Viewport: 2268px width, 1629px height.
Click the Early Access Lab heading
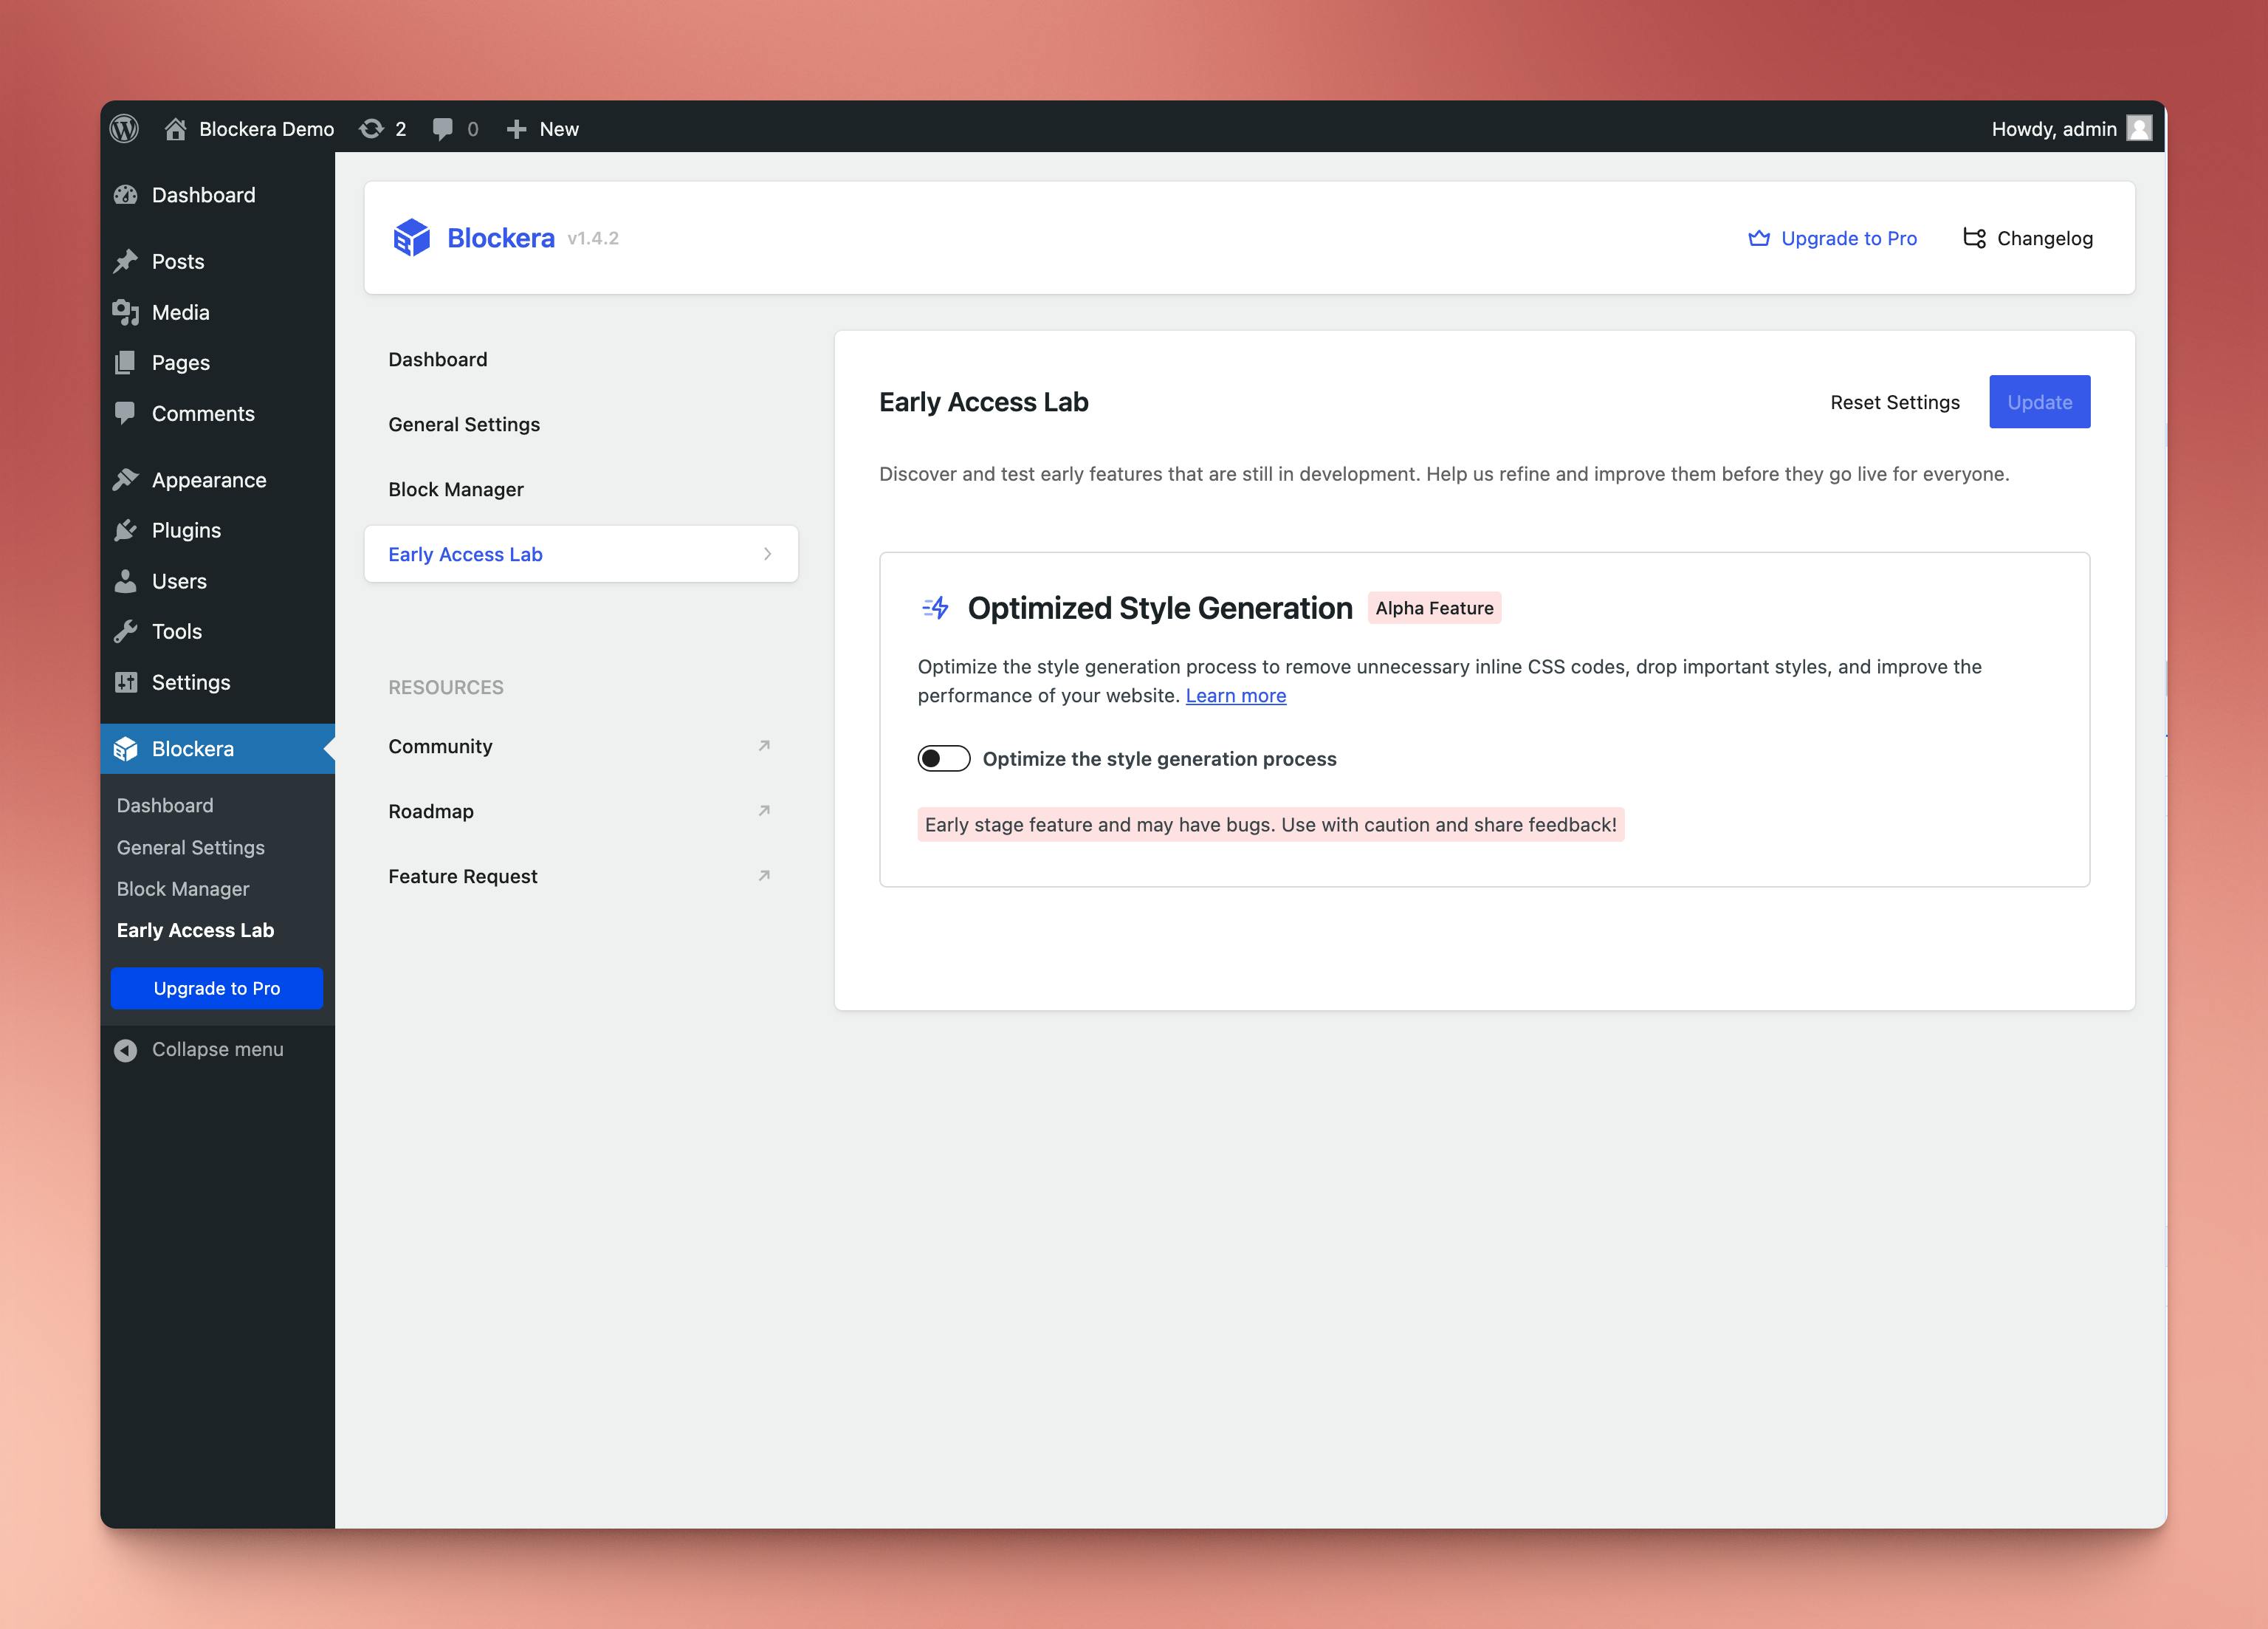point(984,402)
